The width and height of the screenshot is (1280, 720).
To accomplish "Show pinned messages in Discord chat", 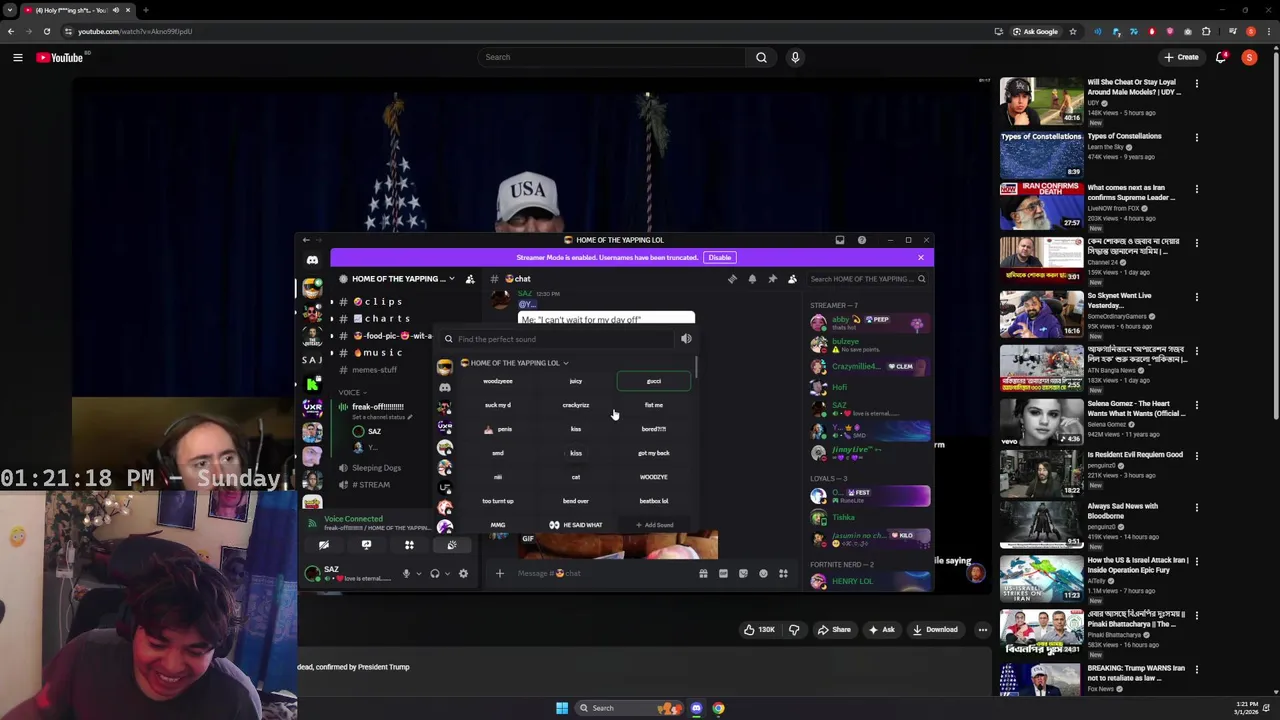I will (772, 279).
